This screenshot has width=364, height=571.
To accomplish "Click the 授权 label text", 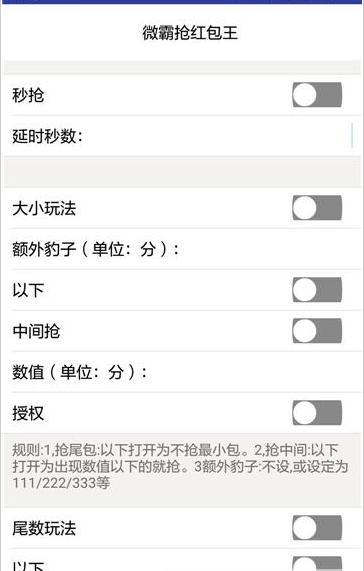I will pyautogui.click(x=28, y=413).
